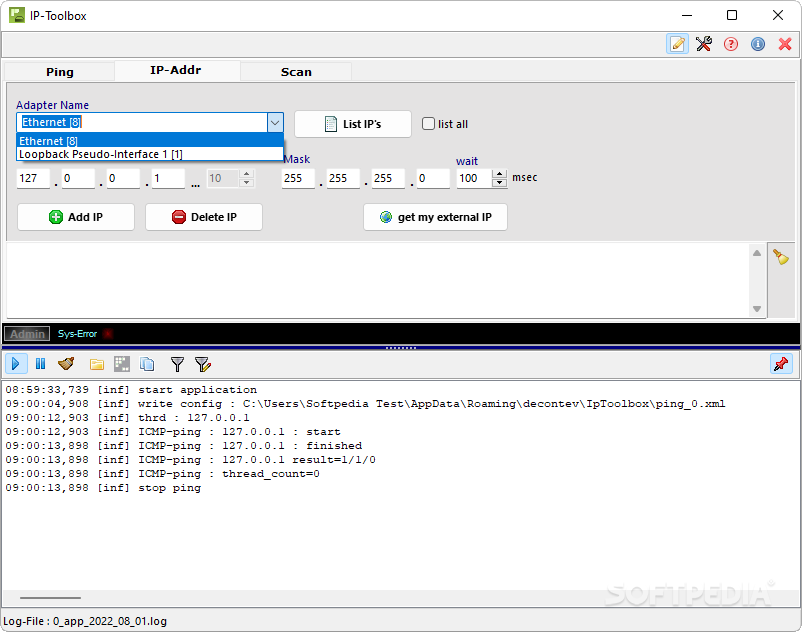This screenshot has width=802, height=632.
Task: Click the Adapter Name combo text field
Action: [142, 123]
